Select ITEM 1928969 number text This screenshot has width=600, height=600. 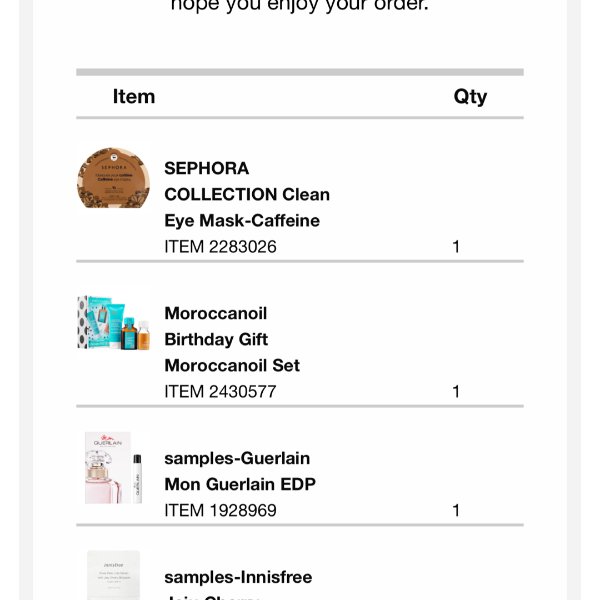click(x=220, y=510)
